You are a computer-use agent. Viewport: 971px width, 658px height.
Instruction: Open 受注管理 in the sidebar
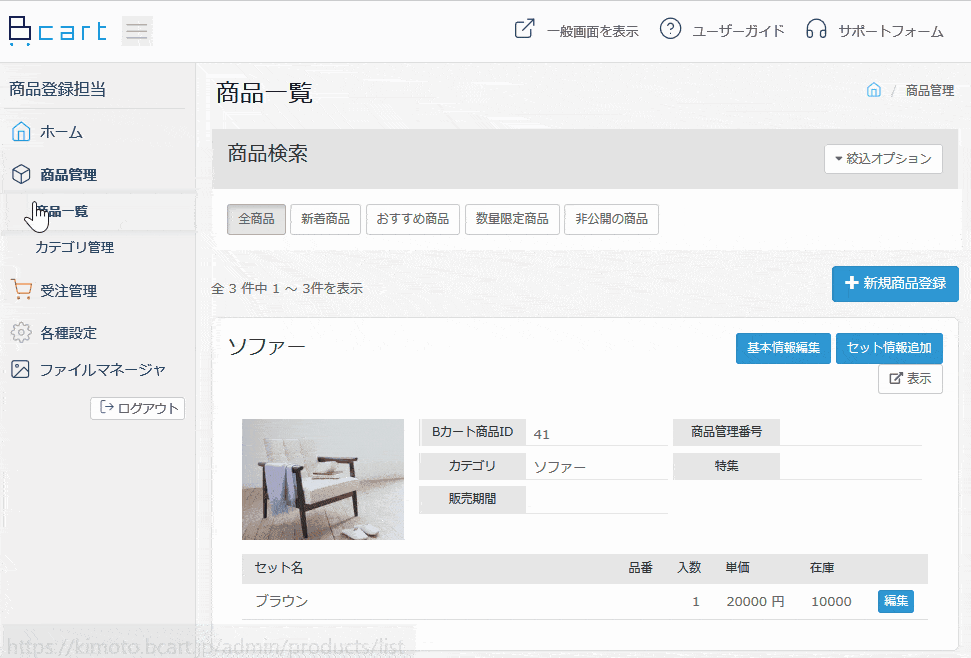[68, 290]
